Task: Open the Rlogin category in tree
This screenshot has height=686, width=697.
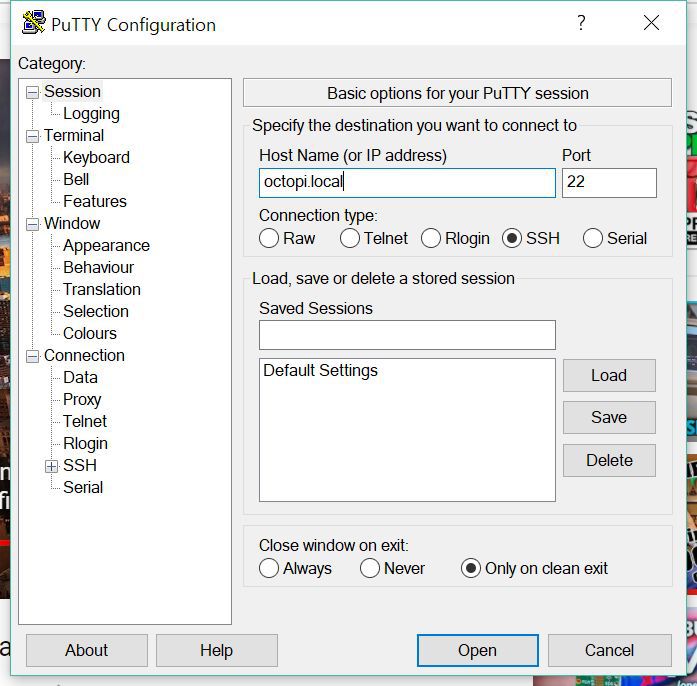Action: click(85, 443)
